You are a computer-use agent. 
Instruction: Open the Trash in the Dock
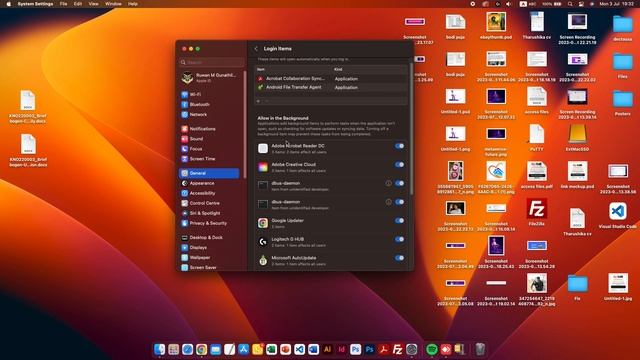[480, 349]
